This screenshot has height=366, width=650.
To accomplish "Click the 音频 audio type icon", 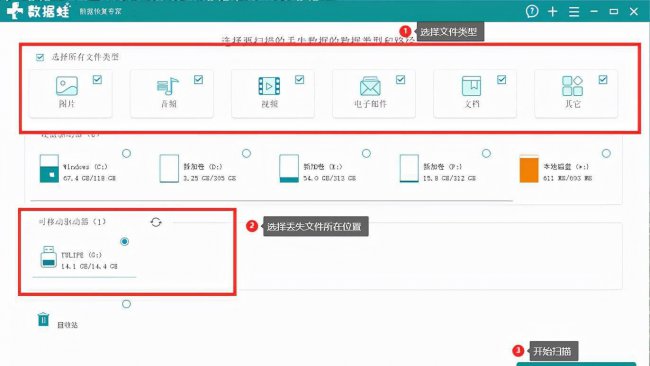I will pos(167,86).
